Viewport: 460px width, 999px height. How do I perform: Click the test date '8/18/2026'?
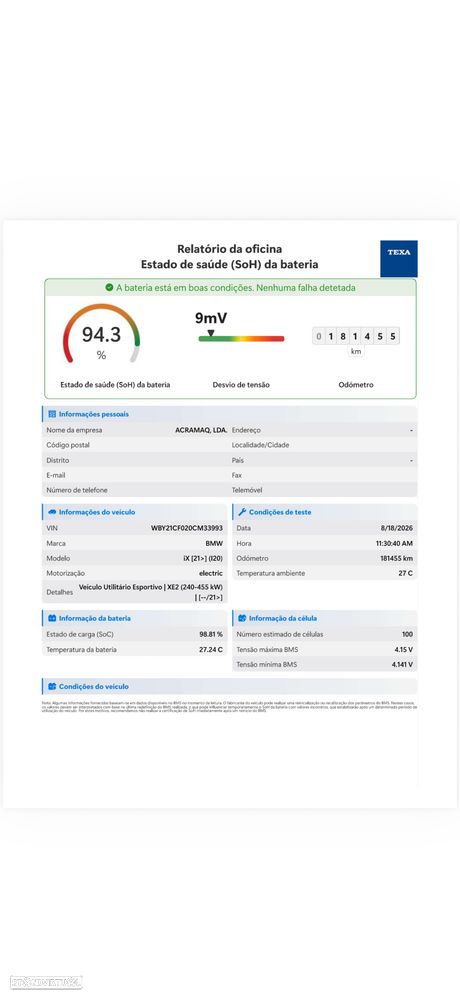(x=397, y=528)
